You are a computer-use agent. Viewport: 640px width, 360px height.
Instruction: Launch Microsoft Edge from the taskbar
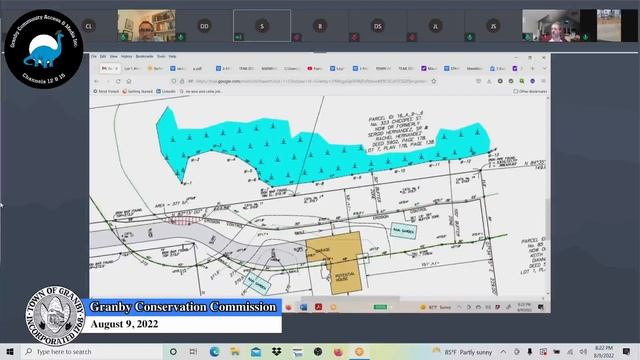coord(214,351)
